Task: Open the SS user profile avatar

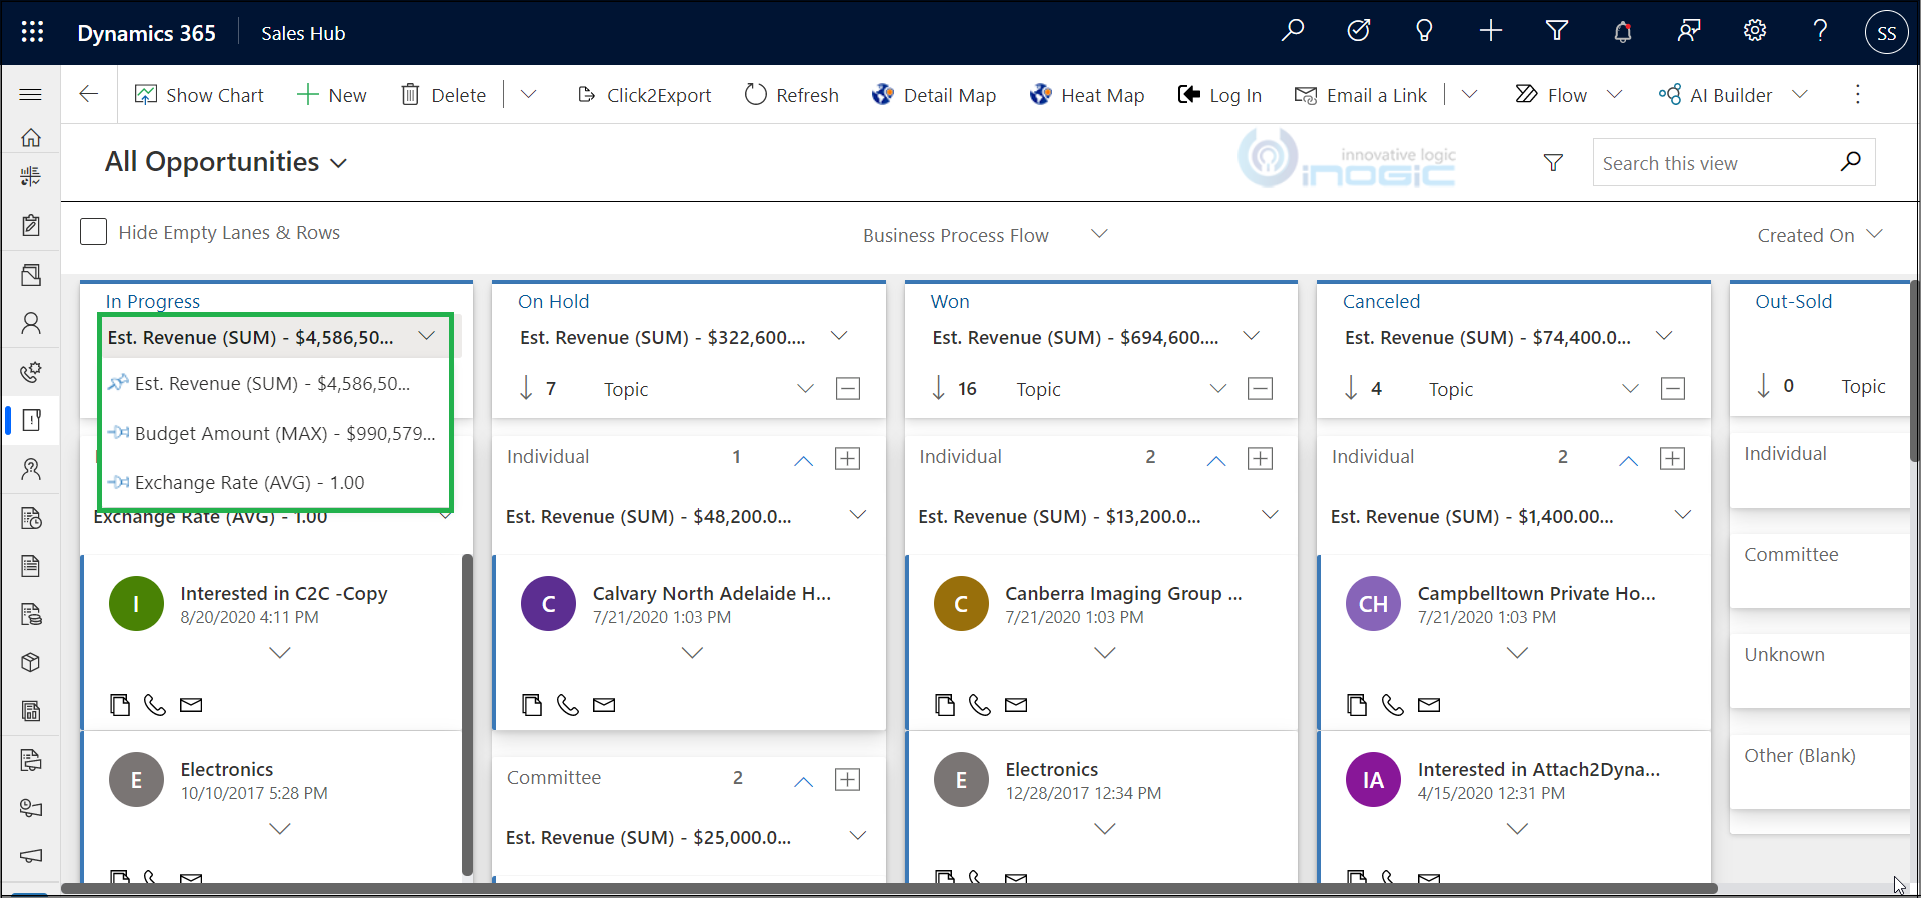Action: pyautogui.click(x=1886, y=32)
